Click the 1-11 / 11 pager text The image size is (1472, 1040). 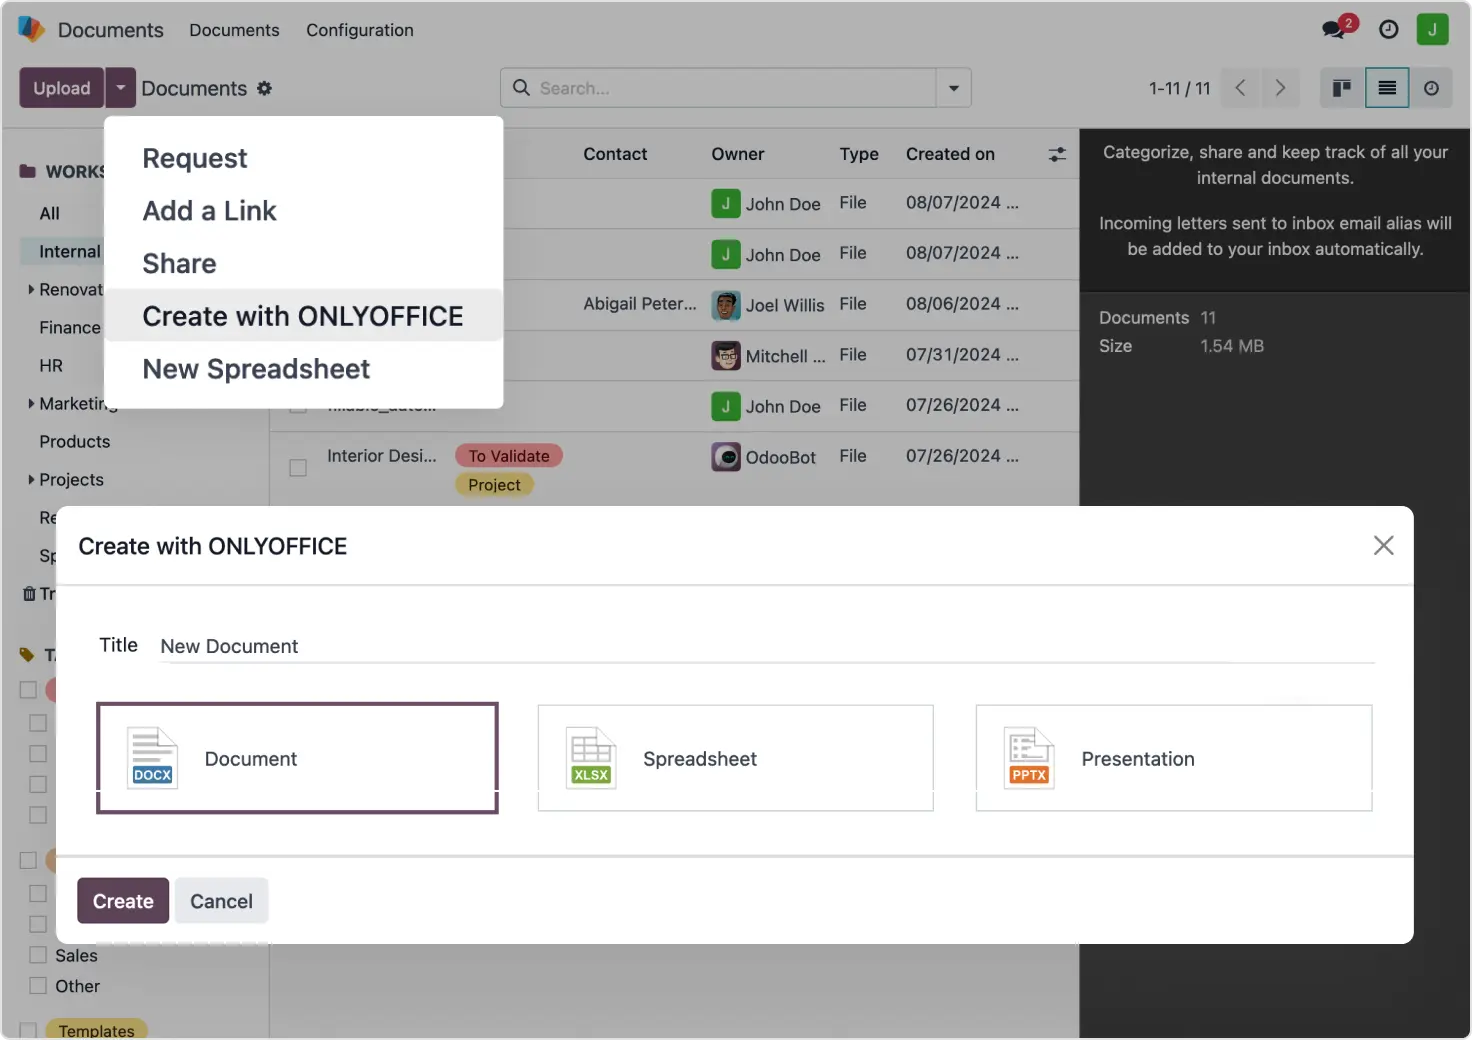click(x=1179, y=88)
